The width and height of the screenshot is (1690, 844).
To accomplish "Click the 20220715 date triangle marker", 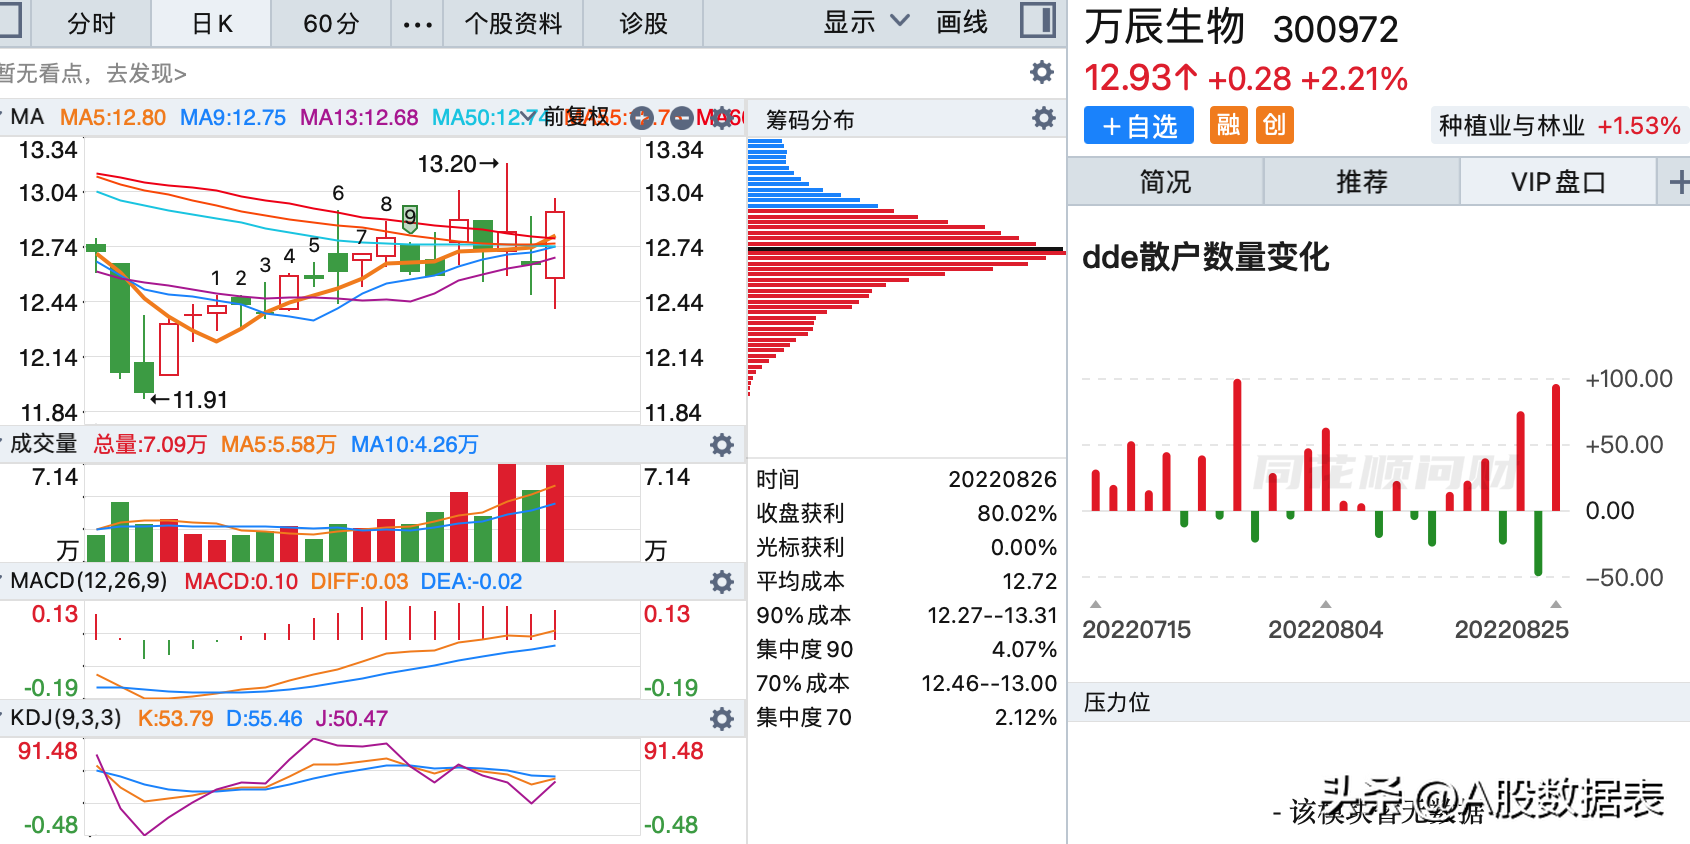I will point(1096,604).
